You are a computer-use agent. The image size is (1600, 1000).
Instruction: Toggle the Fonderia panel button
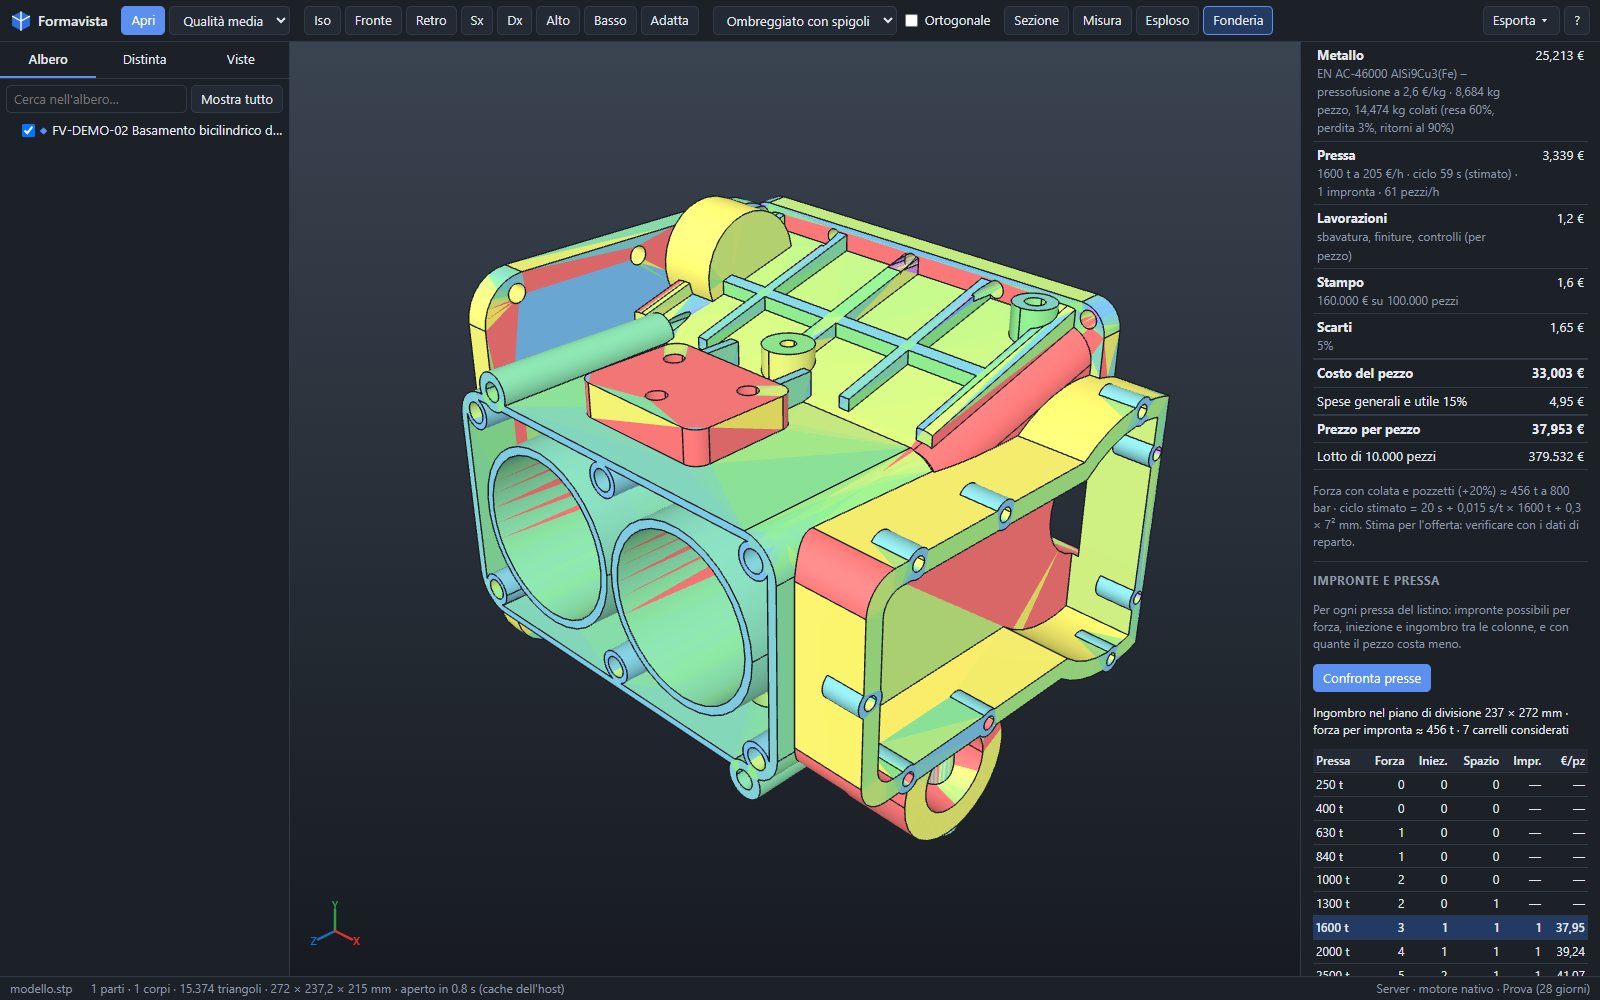1237,21
